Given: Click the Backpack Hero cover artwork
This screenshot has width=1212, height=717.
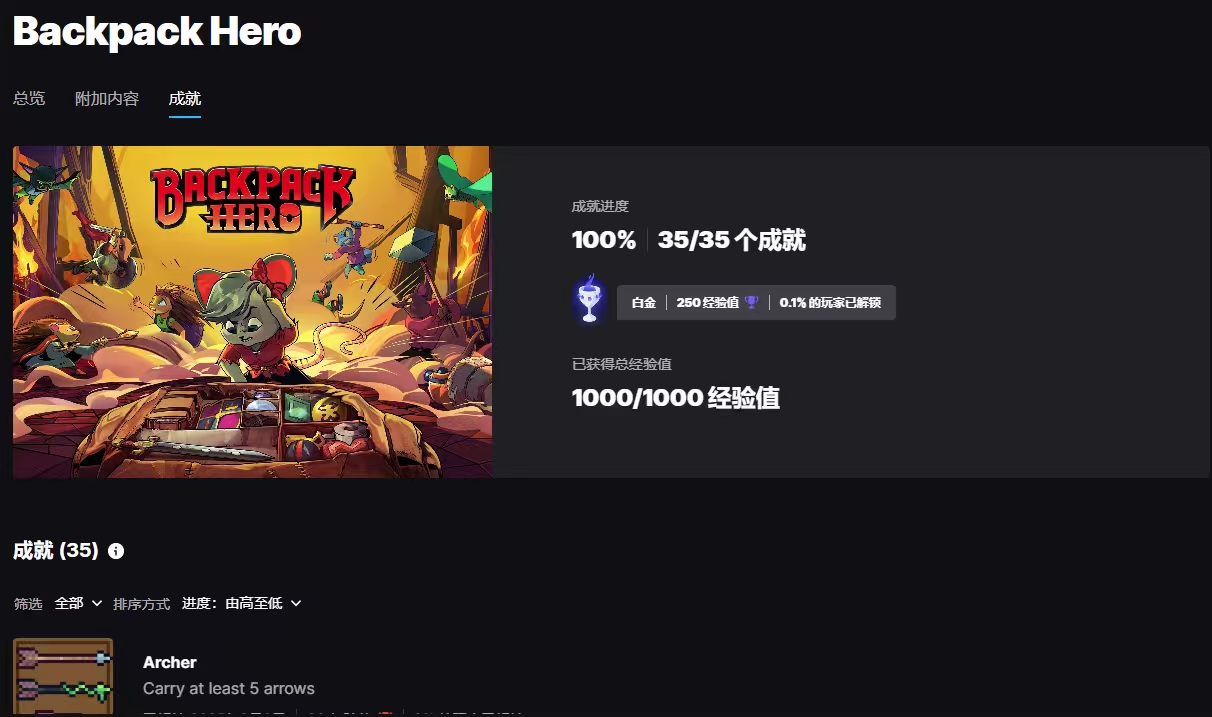Looking at the screenshot, I should [x=252, y=312].
